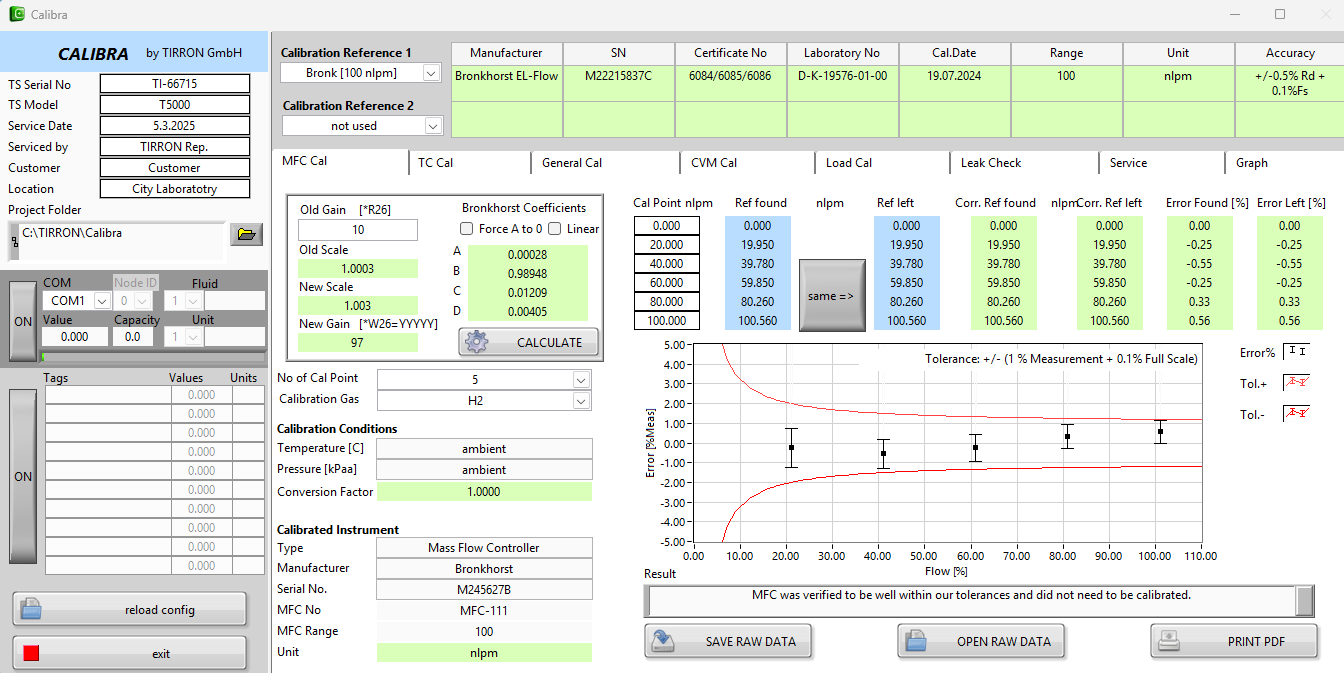
Task: Click the Error% legend marker icon
Action: (1296, 352)
